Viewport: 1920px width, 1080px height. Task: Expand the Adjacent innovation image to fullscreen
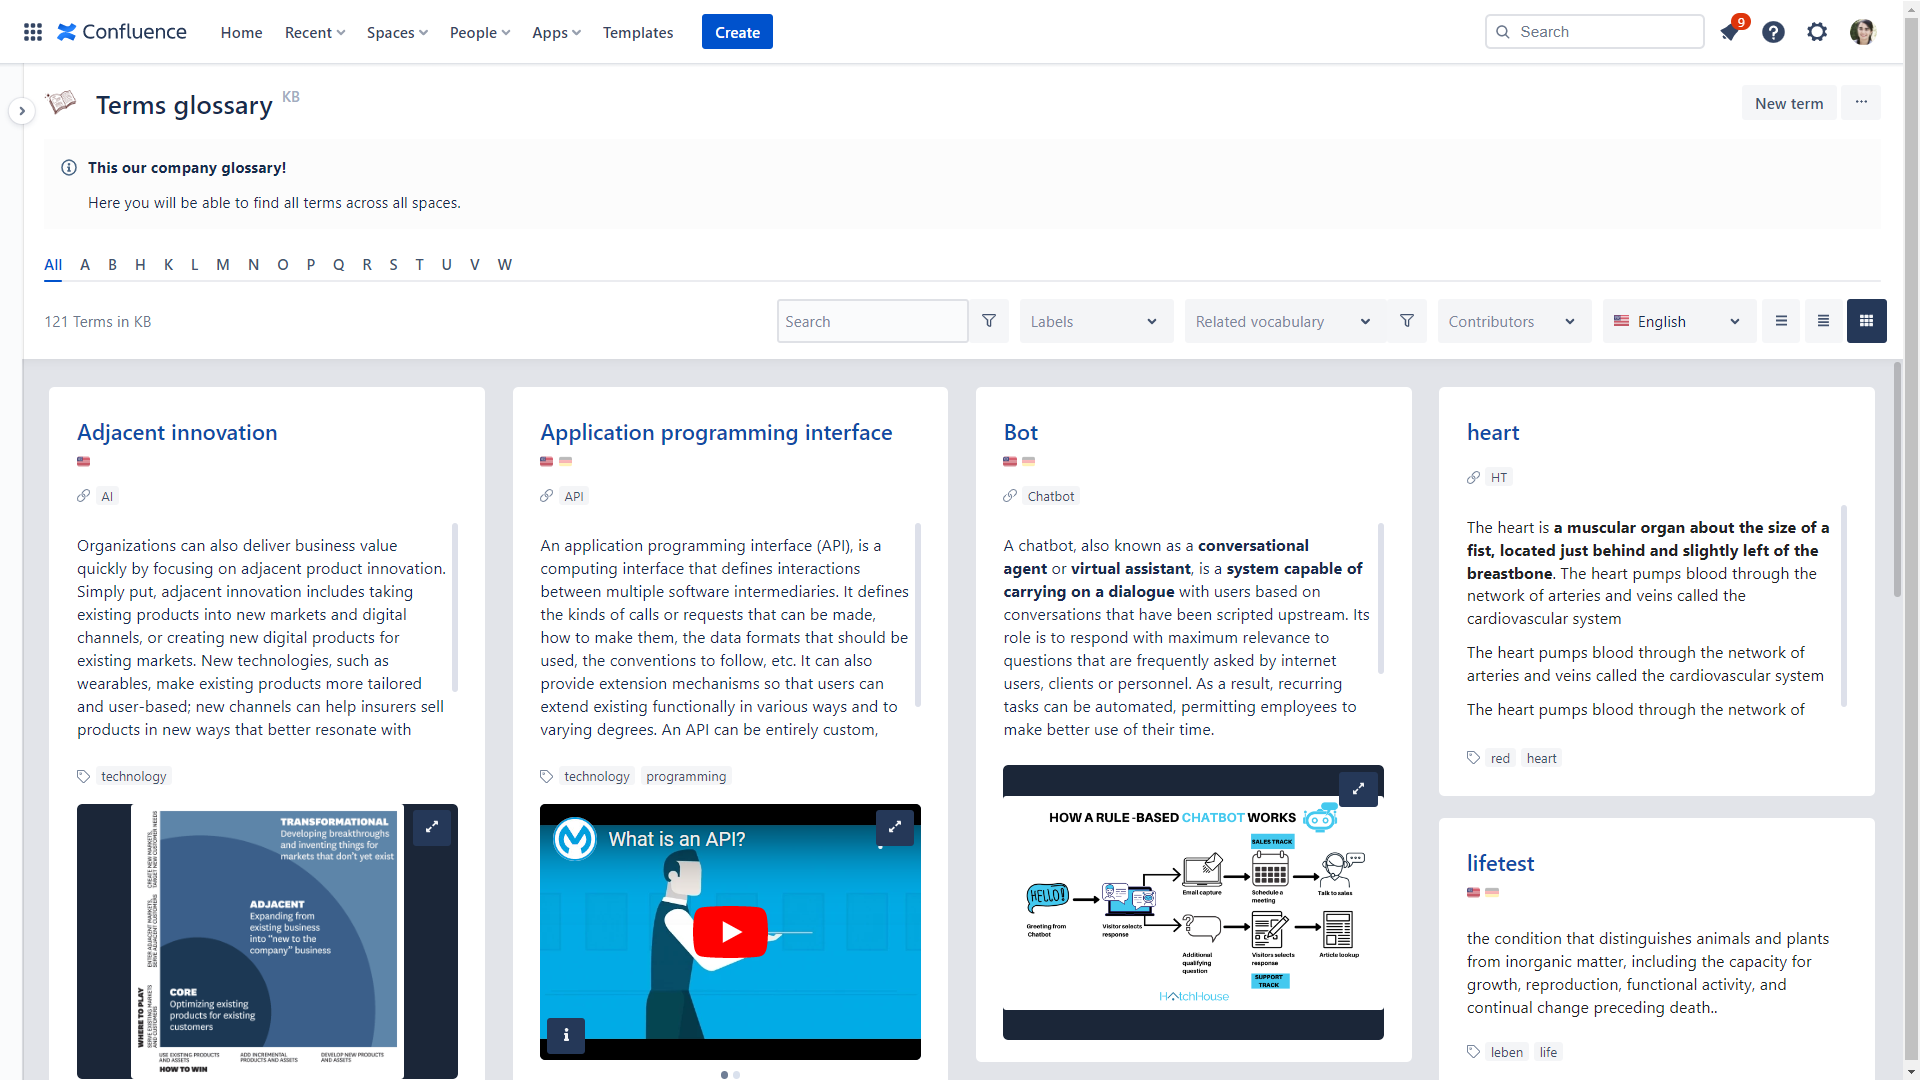433,827
